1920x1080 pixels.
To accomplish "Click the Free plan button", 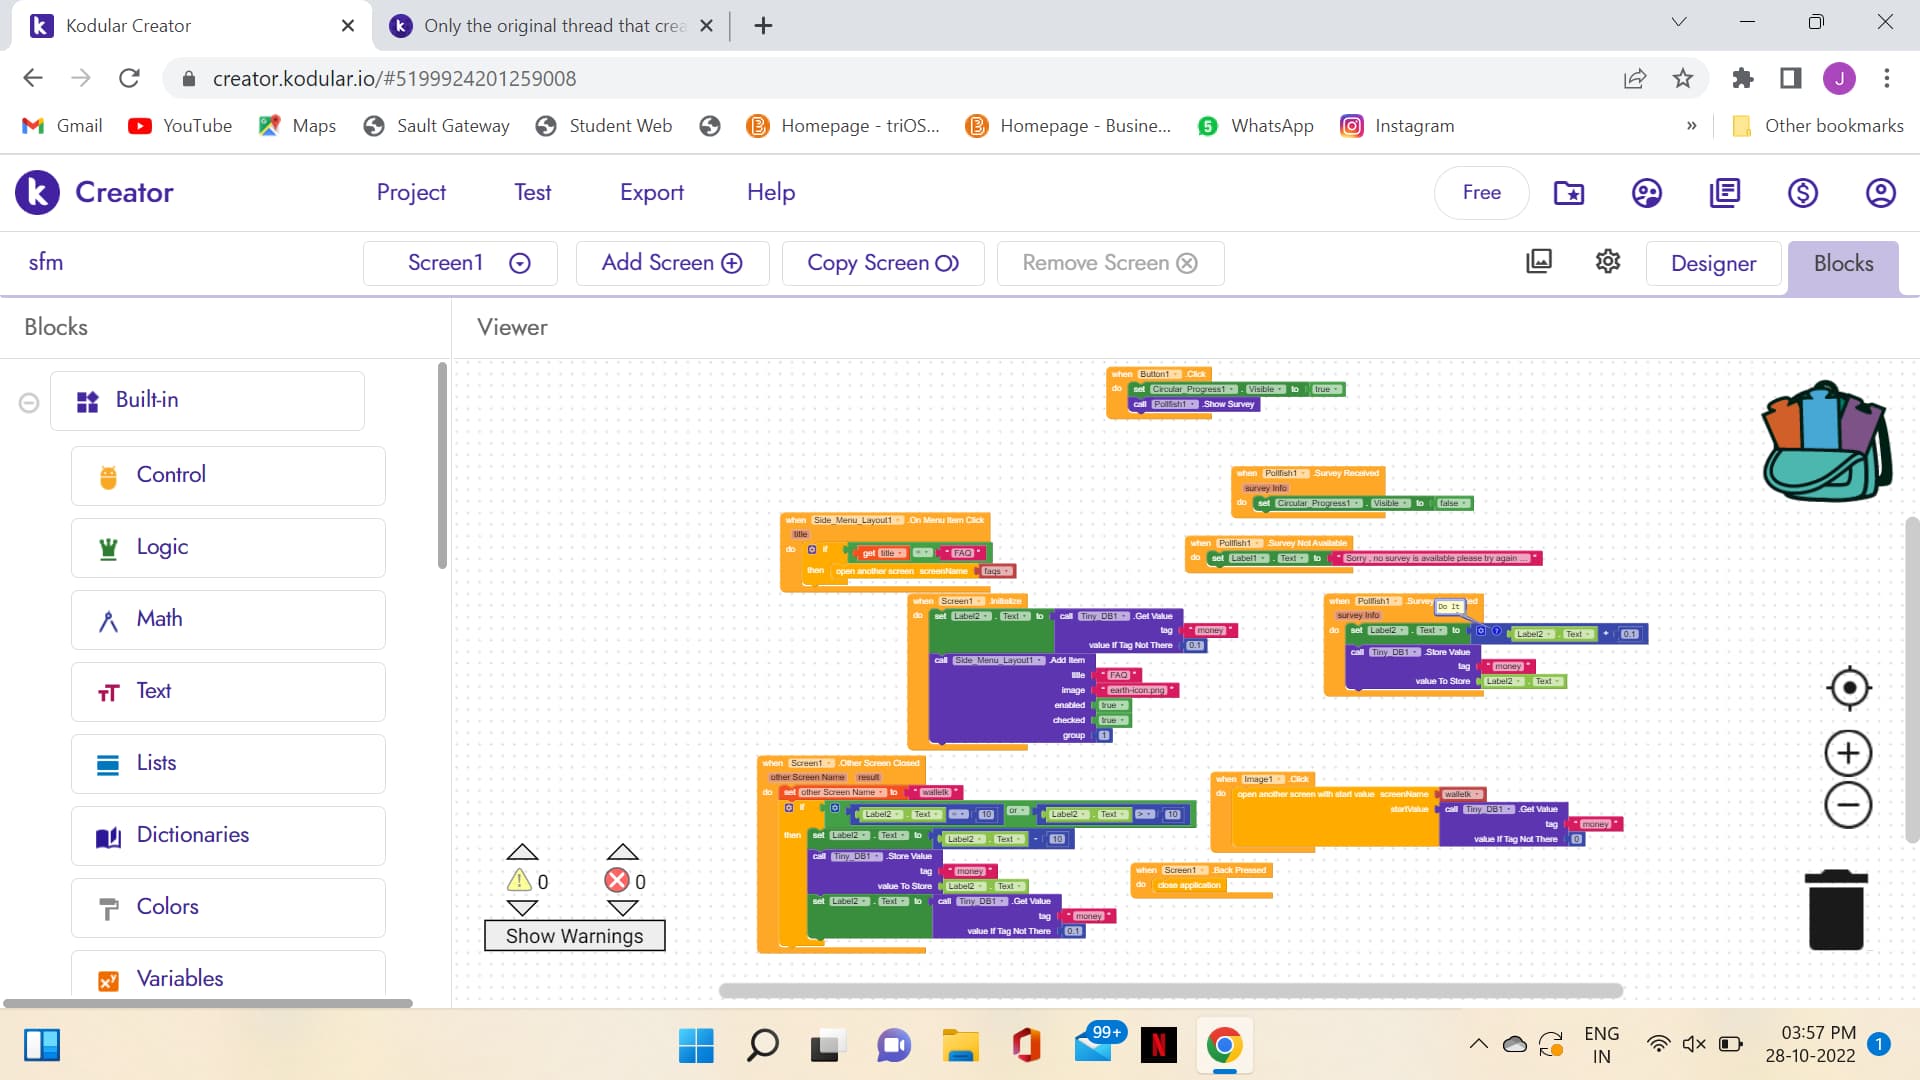I will (1481, 192).
